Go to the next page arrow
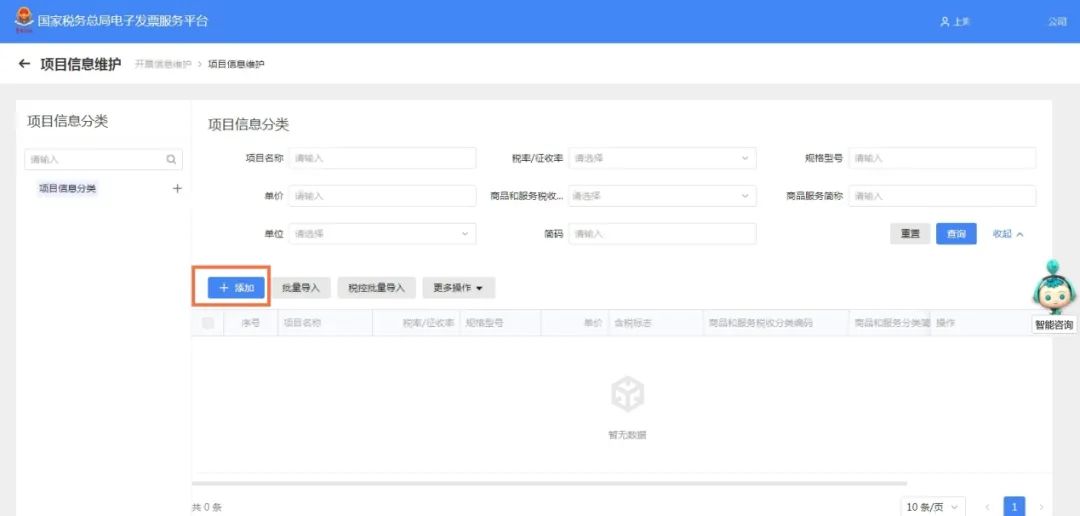This screenshot has height=516, width=1080. click(1042, 507)
